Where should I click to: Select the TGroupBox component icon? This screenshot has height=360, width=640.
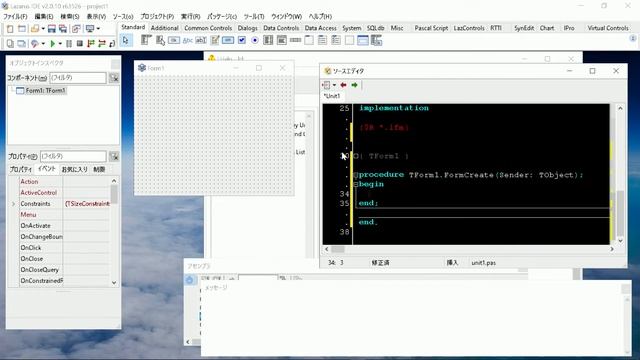[x=309, y=40]
